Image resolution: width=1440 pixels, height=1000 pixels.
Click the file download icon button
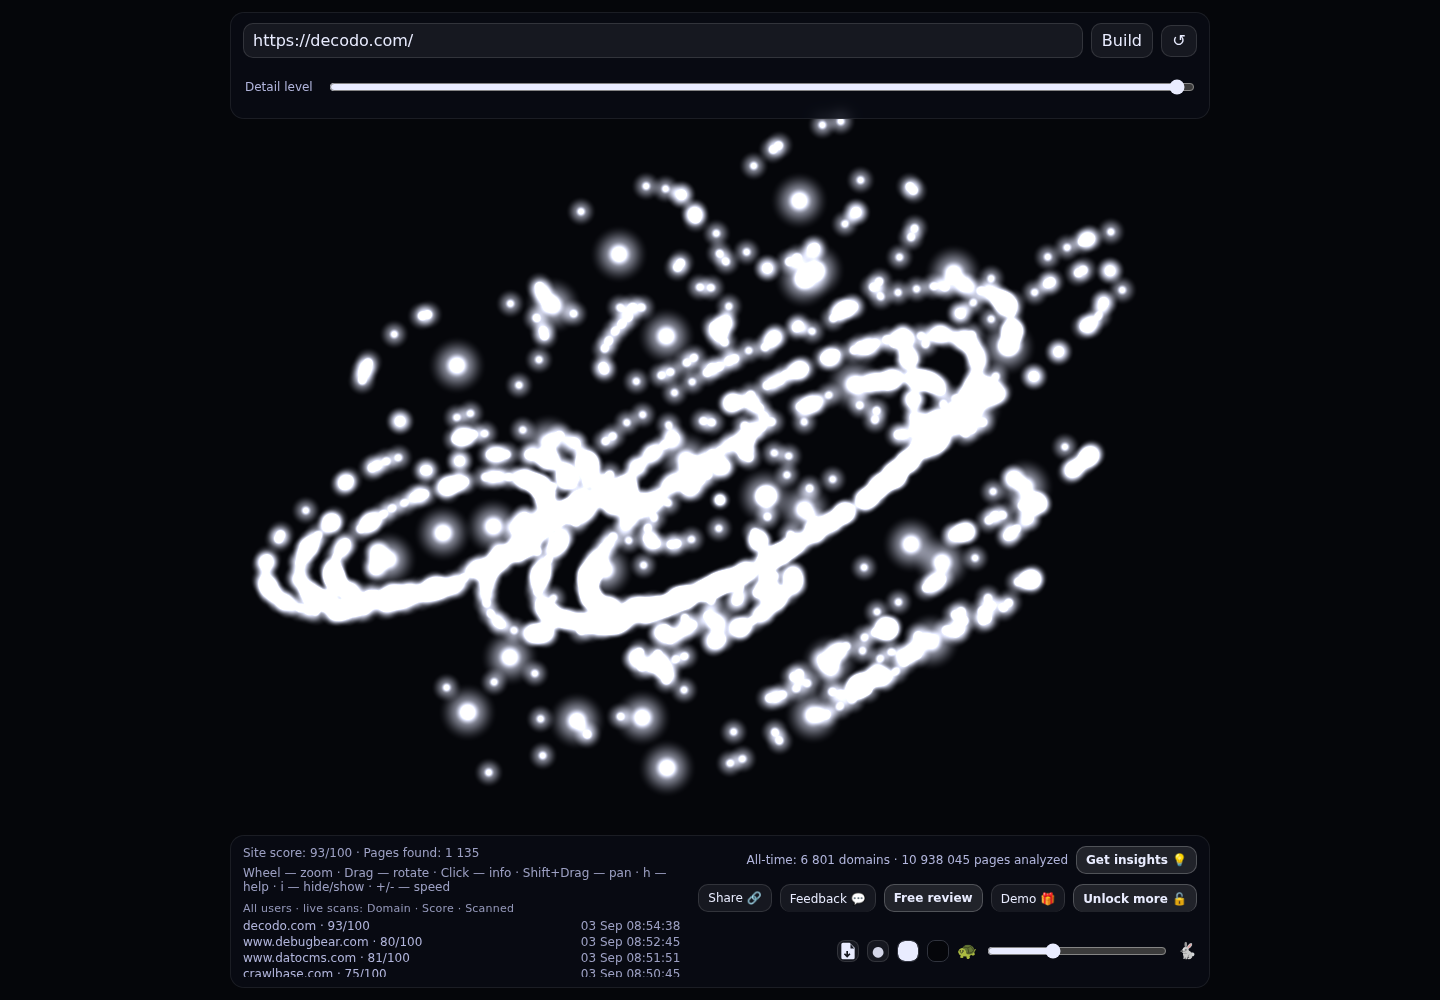click(848, 951)
